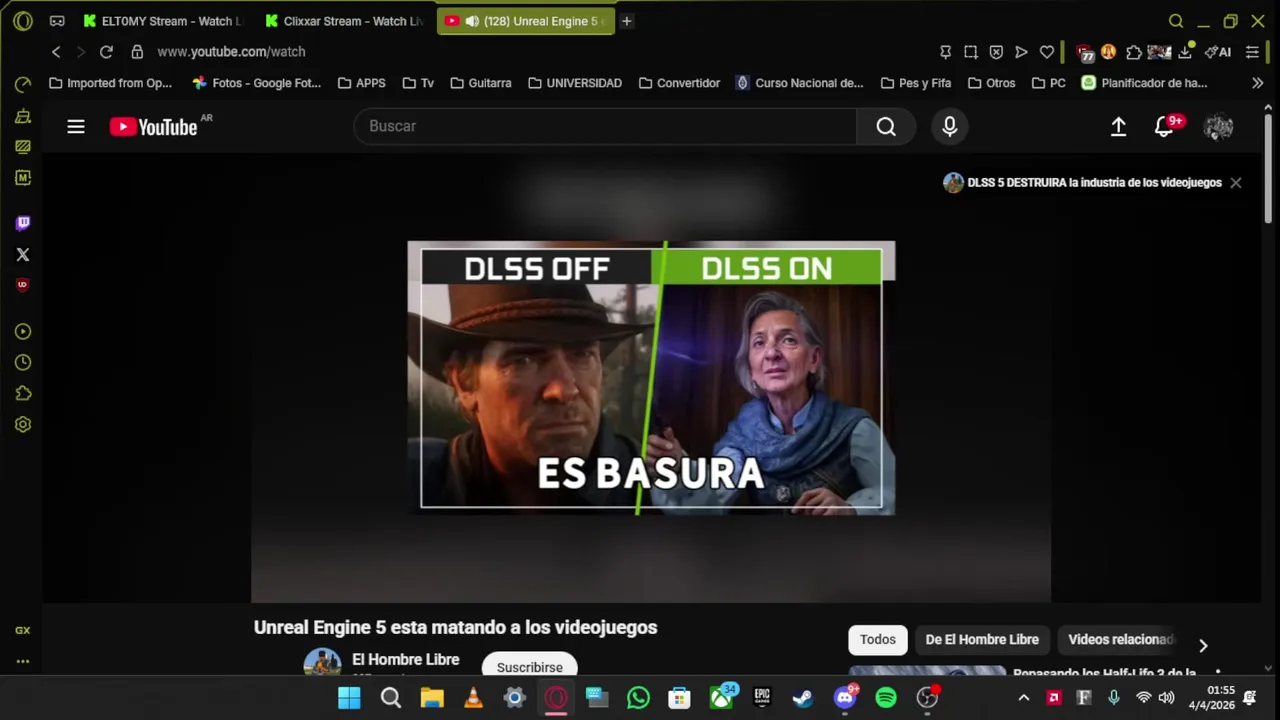Click the GX icon at sidebar bottom
The height and width of the screenshot is (720, 1280).
click(x=23, y=630)
